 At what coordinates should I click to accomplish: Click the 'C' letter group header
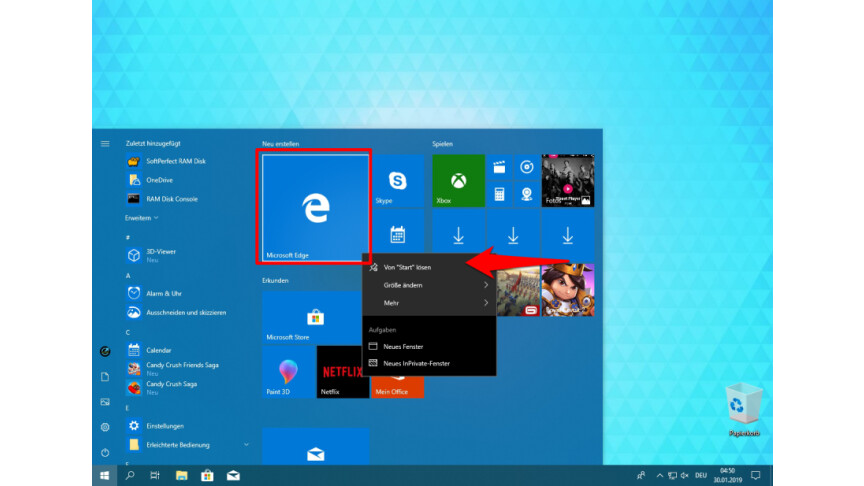click(x=128, y=332)
